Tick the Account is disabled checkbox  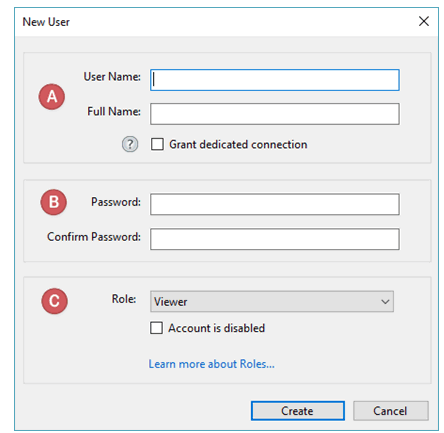156,328
